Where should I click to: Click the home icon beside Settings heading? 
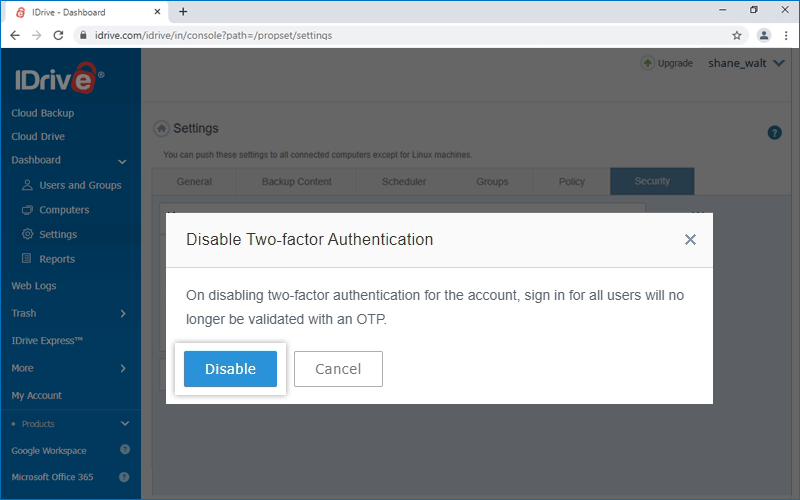[161, 129]
